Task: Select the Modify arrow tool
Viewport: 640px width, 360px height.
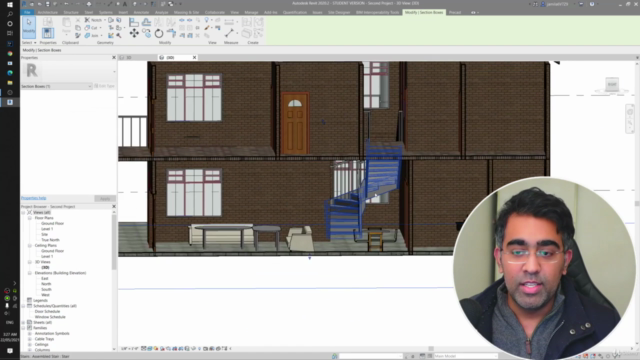Action: point(29,27)
